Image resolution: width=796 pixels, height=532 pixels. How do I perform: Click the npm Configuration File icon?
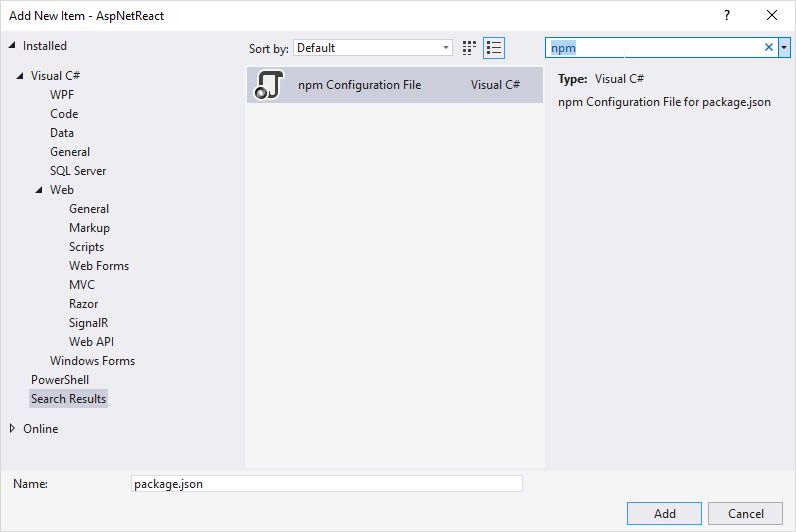coord(269,85)
